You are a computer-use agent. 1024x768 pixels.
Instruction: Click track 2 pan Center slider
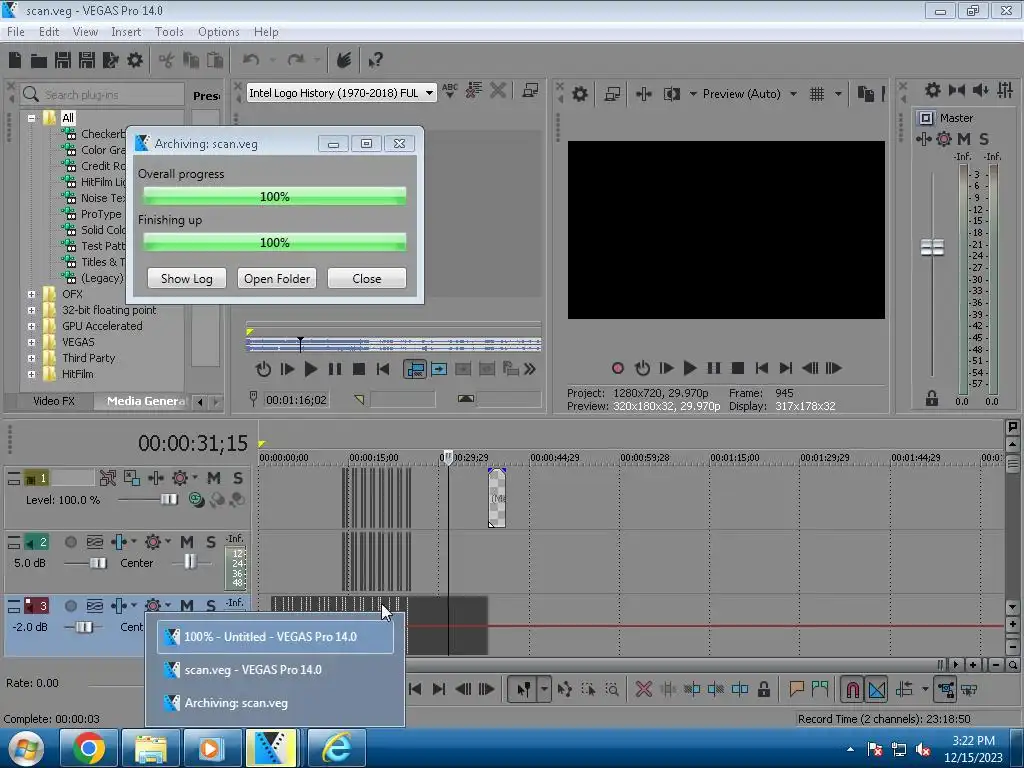[189, 562]
